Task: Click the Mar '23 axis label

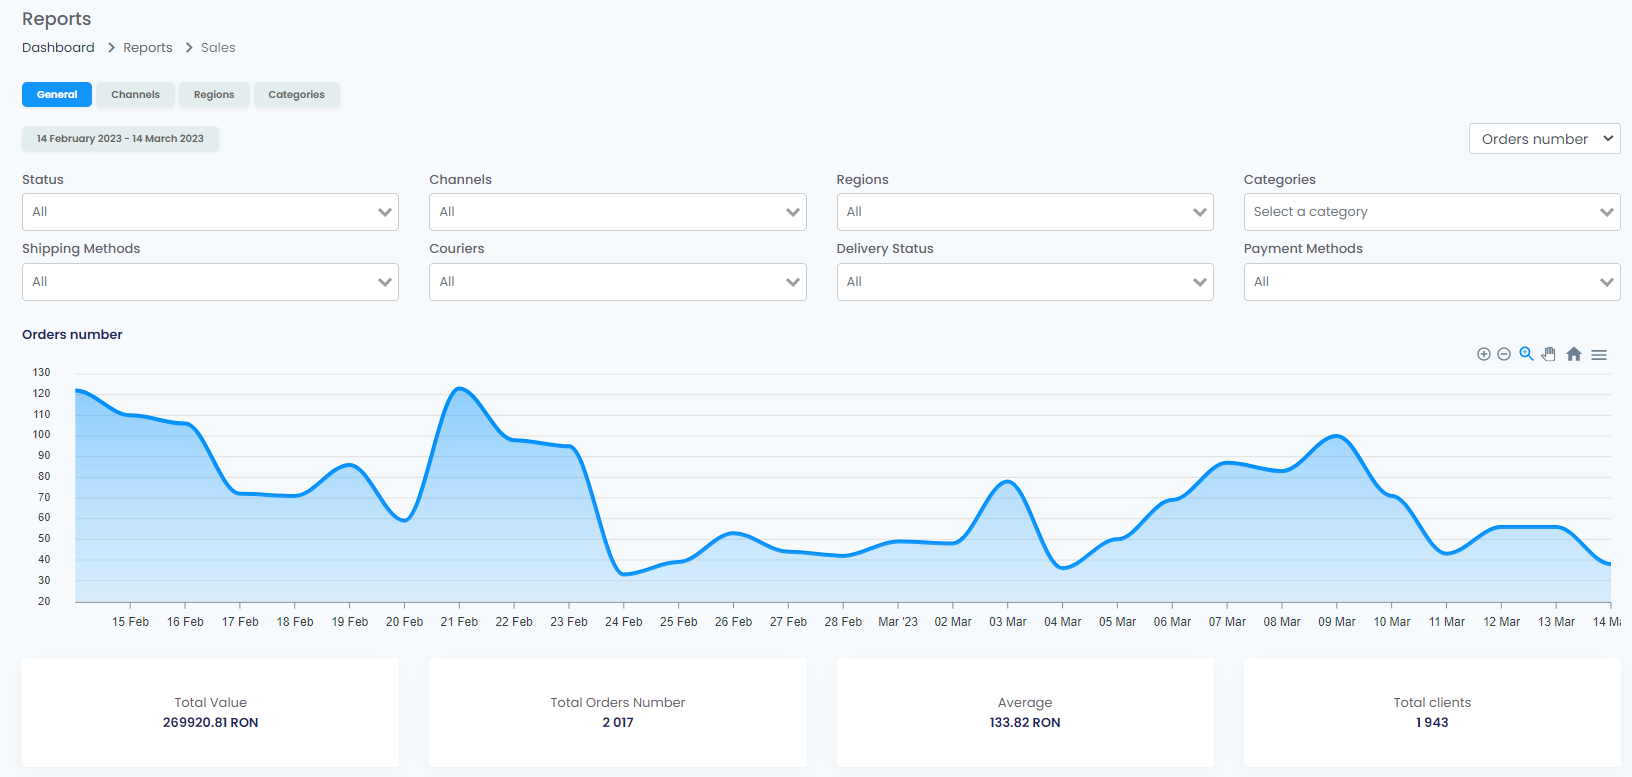Action: 898,622
